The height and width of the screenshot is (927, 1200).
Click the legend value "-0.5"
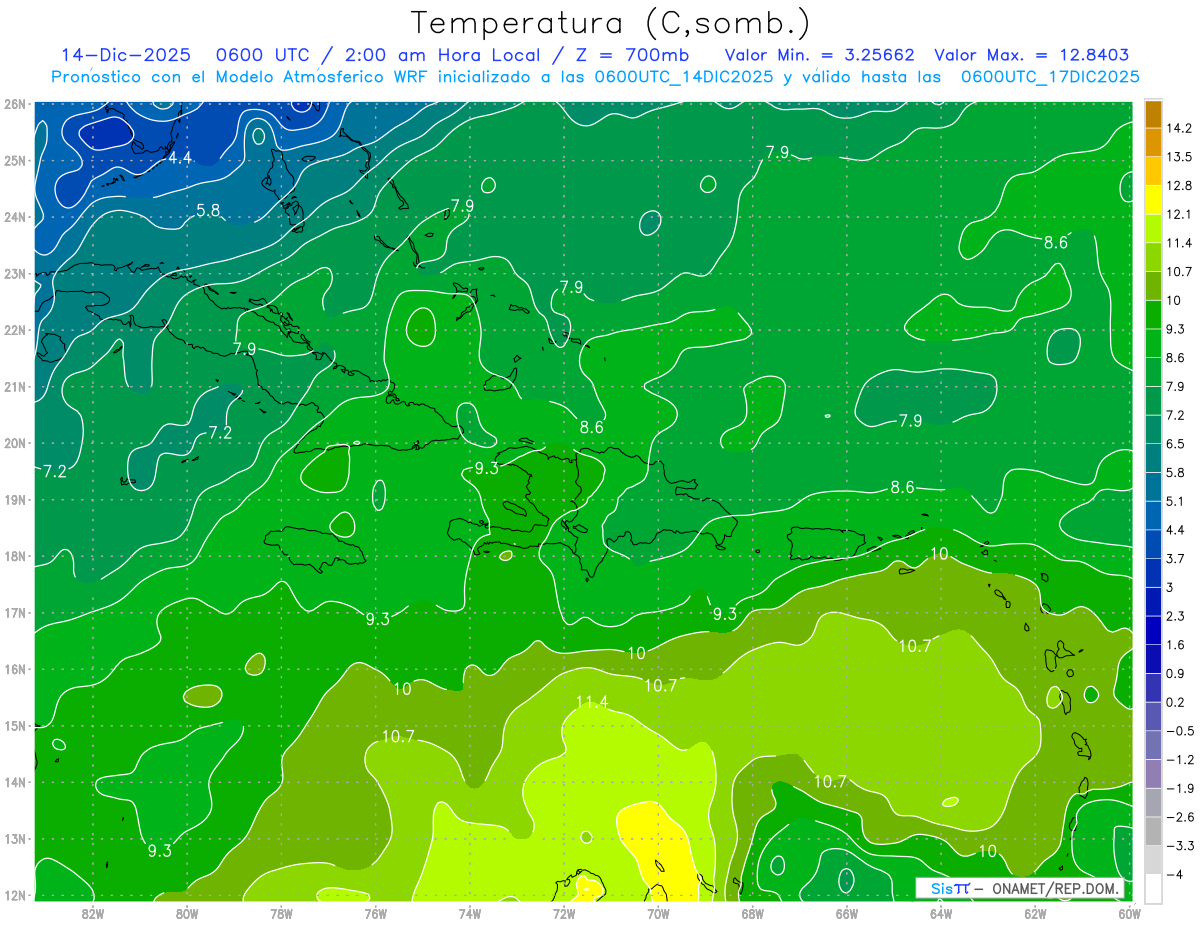(1179, 731)
